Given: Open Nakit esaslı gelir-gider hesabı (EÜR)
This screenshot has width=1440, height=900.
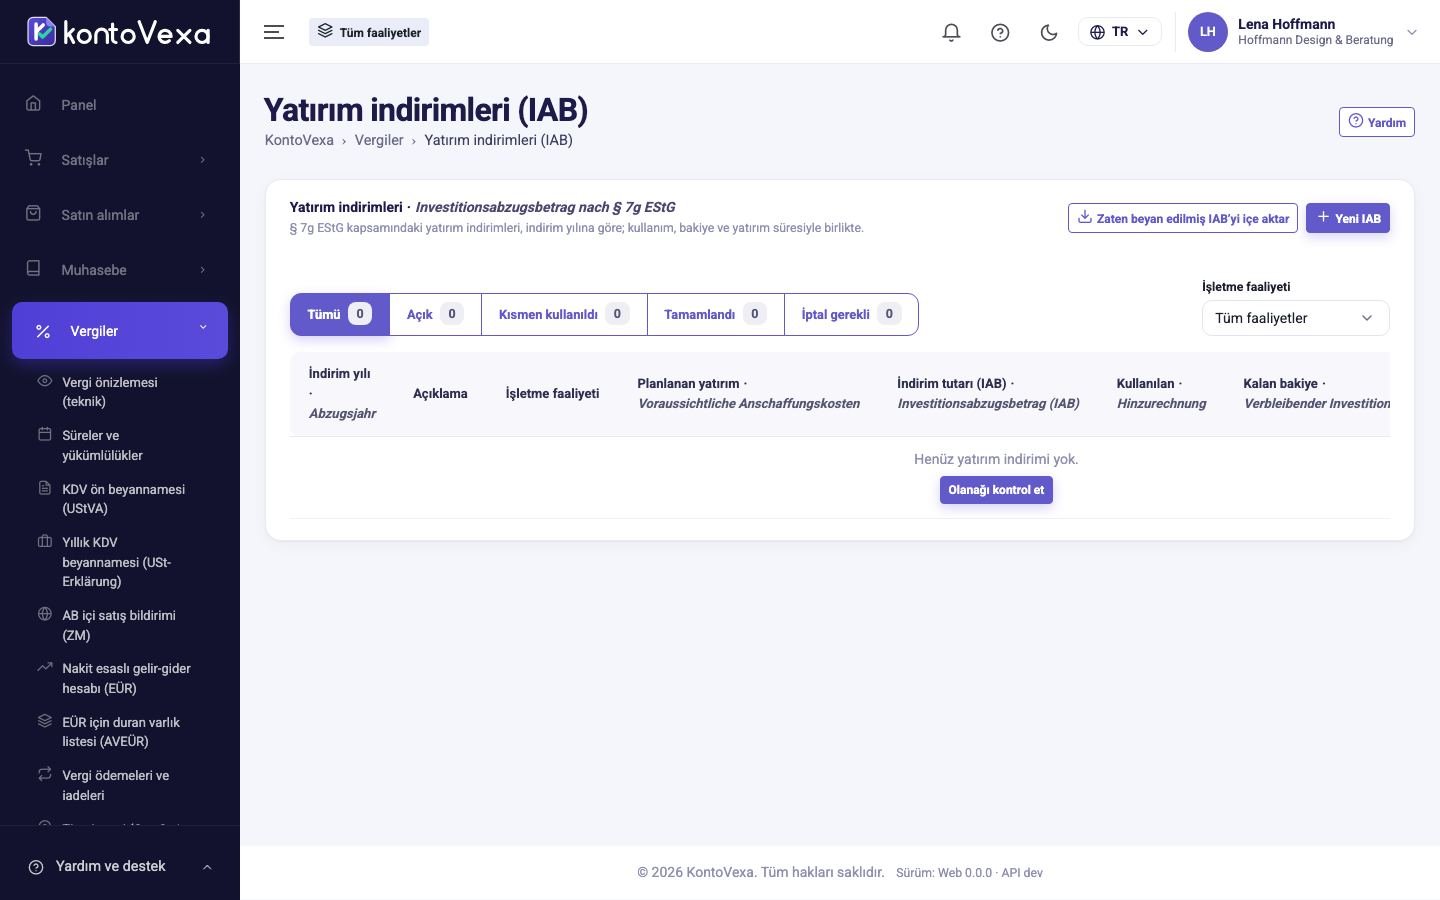Looking at the screenshot, I should click(120, 678).
